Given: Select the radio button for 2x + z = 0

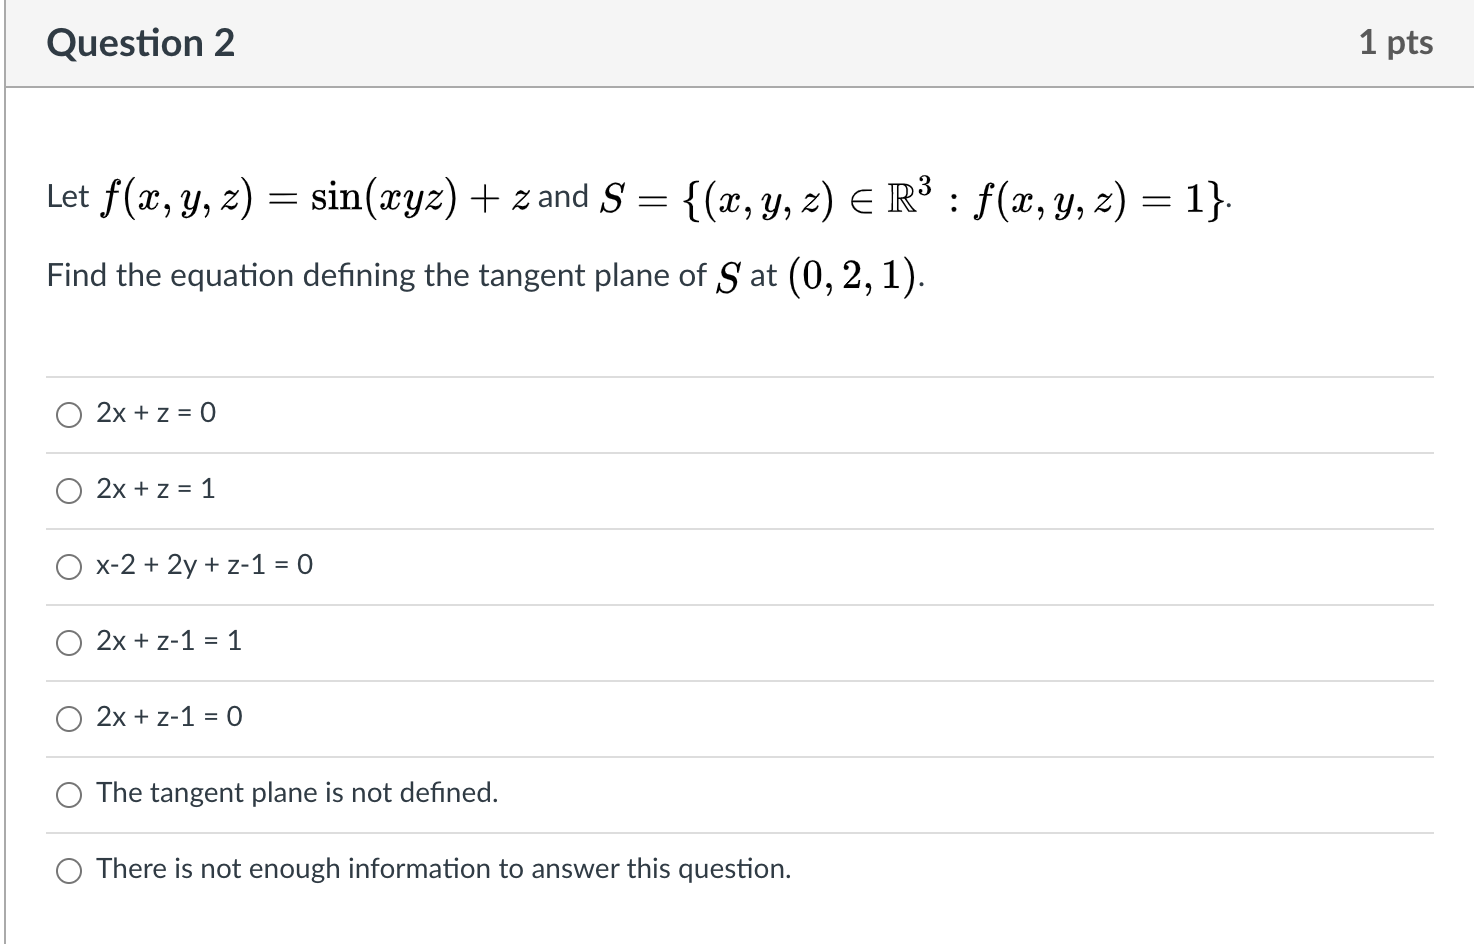Looking at the screenshot, I should point(69,415).
